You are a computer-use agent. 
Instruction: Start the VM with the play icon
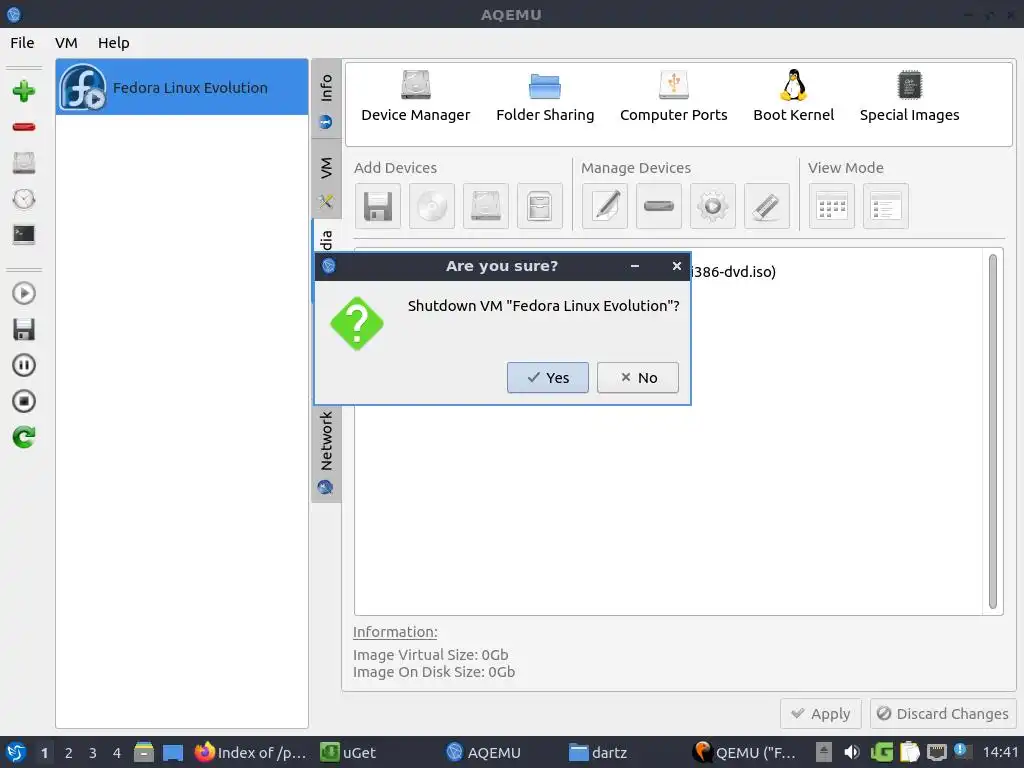point(24,293)
